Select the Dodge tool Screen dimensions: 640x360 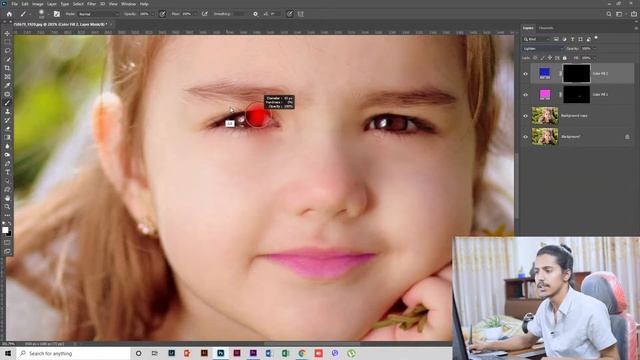[x=7, y=155]
